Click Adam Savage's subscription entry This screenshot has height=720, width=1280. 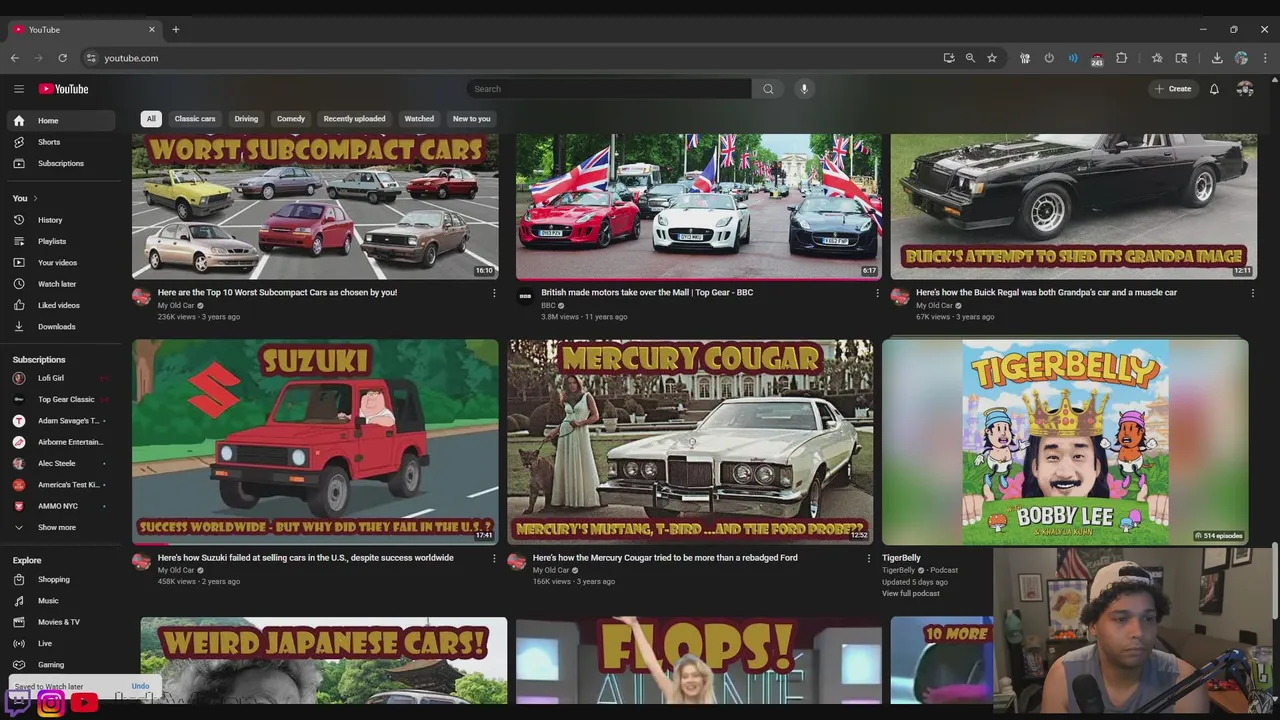[62, 421]
